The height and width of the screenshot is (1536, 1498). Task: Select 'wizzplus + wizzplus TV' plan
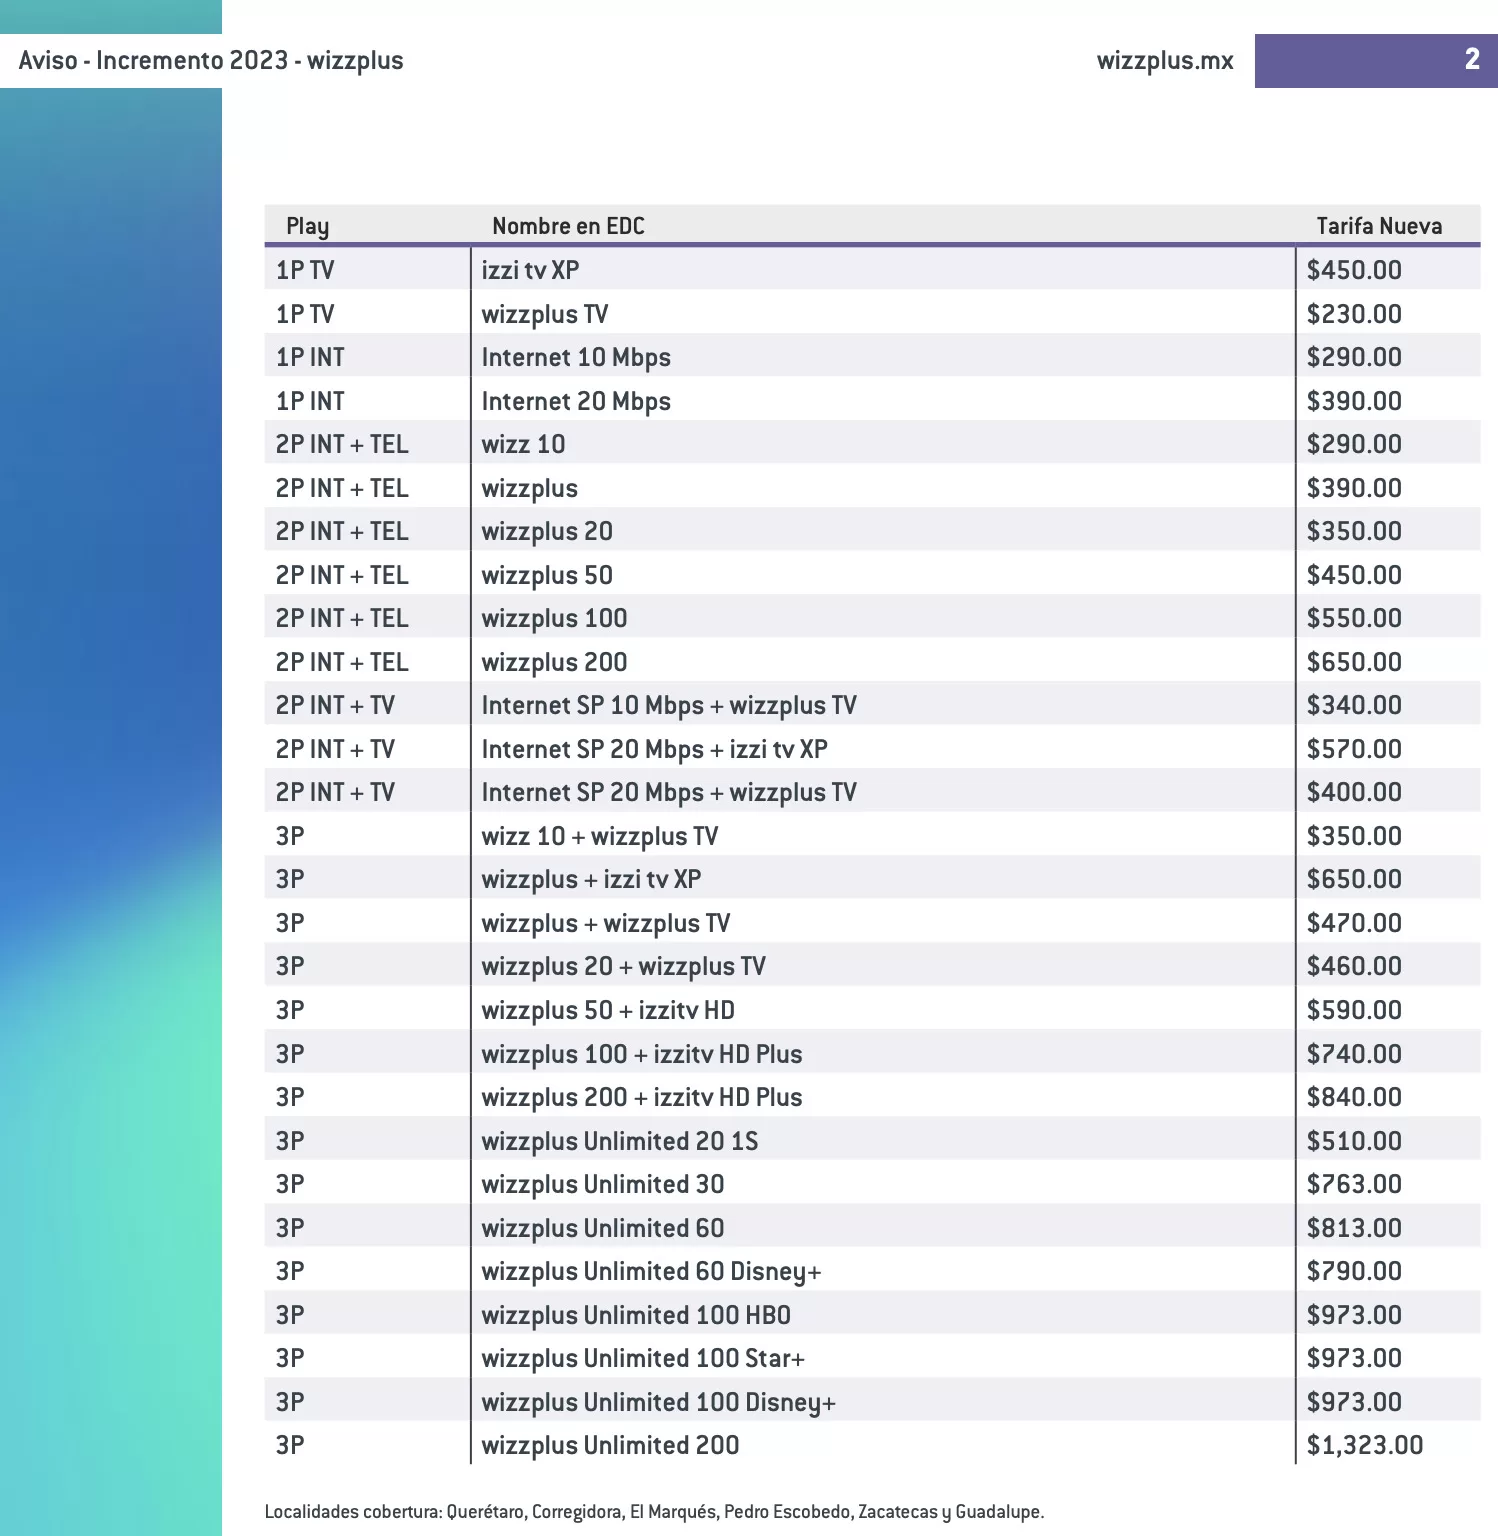pos(606,923)
